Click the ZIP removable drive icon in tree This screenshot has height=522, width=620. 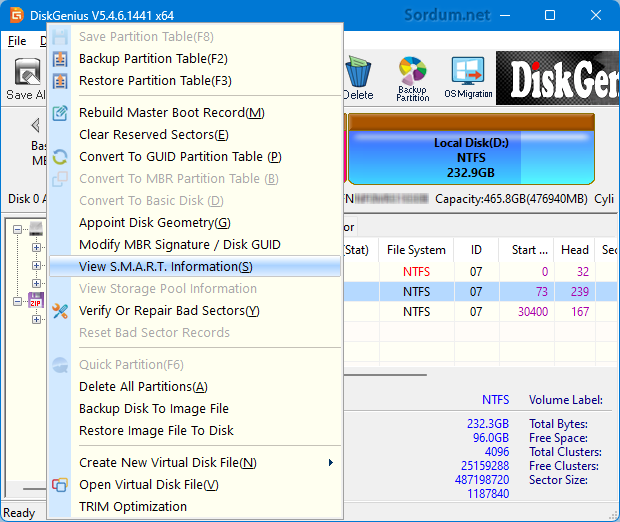coord(36,301)
